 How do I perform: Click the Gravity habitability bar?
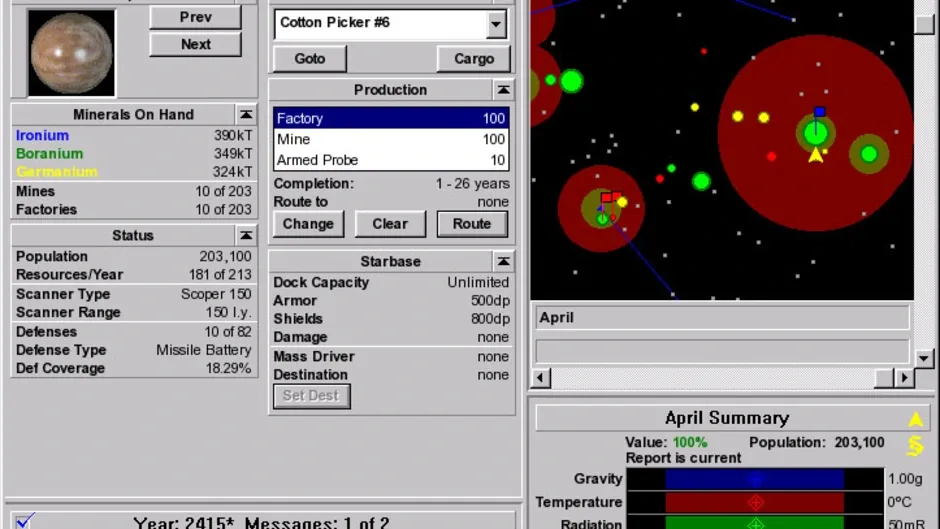pyautogui.click(x=755, y=479)
